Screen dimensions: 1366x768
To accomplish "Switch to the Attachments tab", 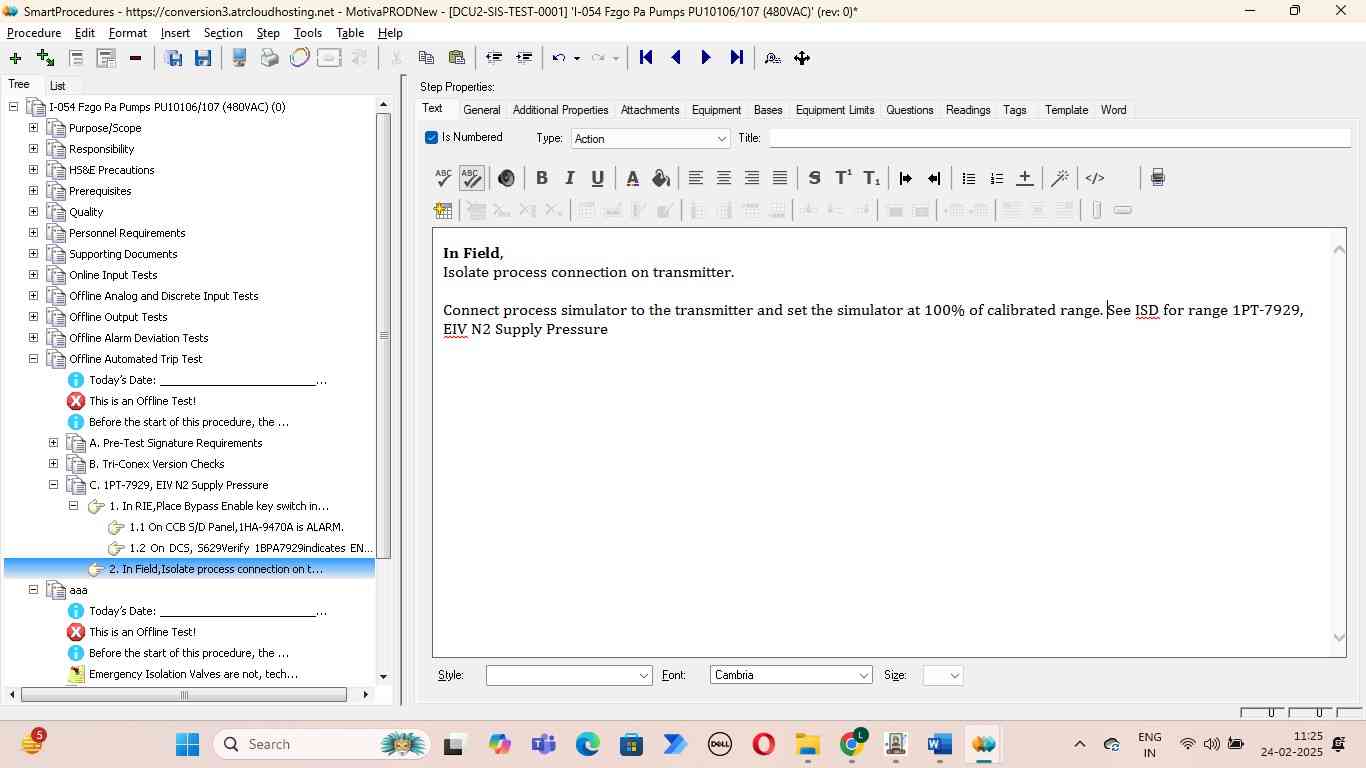I will point(650,110).
